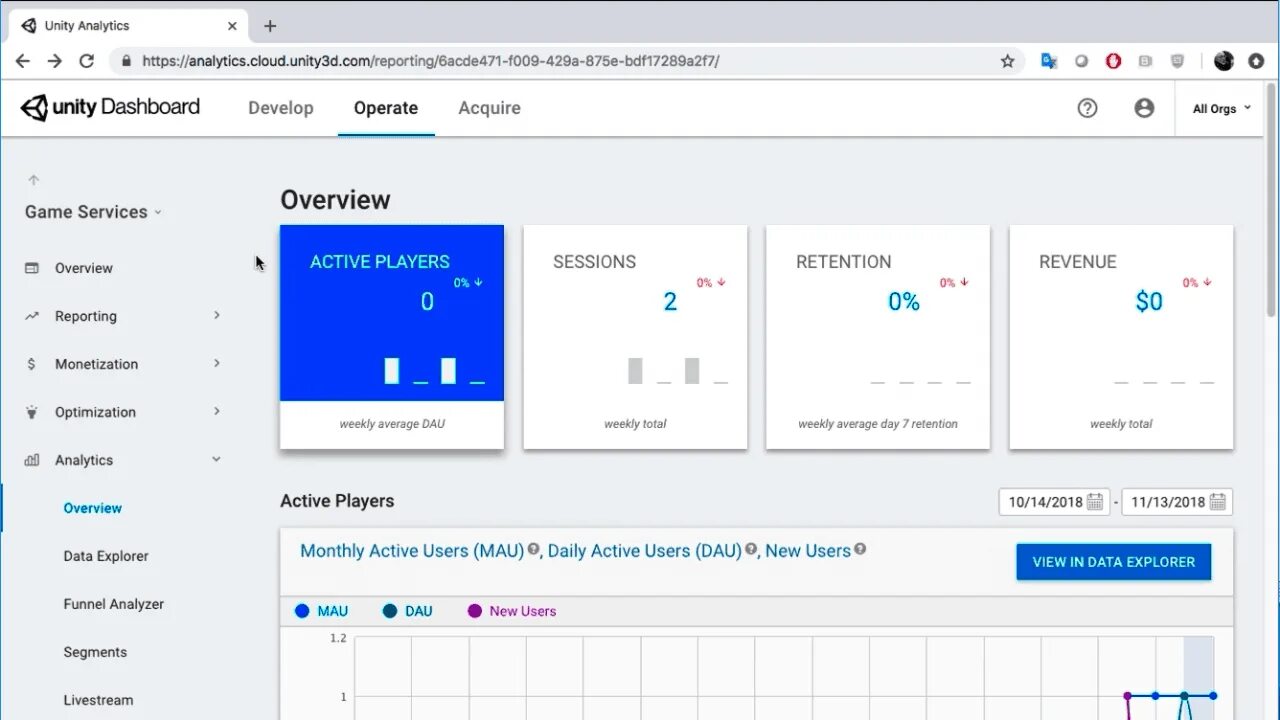Open Livestream in the sidebar

(x=98, y=700)
